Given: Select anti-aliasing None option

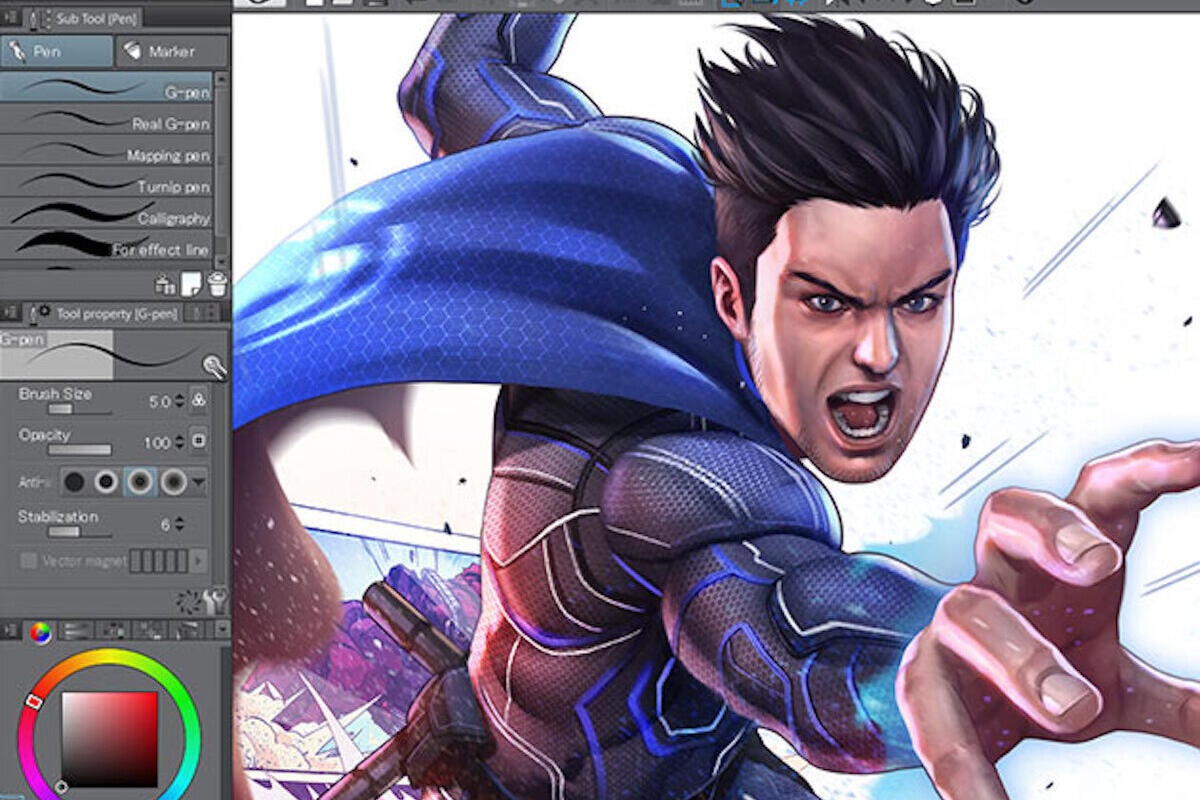Looking at the screenshot, I should (x=73, y=482).
